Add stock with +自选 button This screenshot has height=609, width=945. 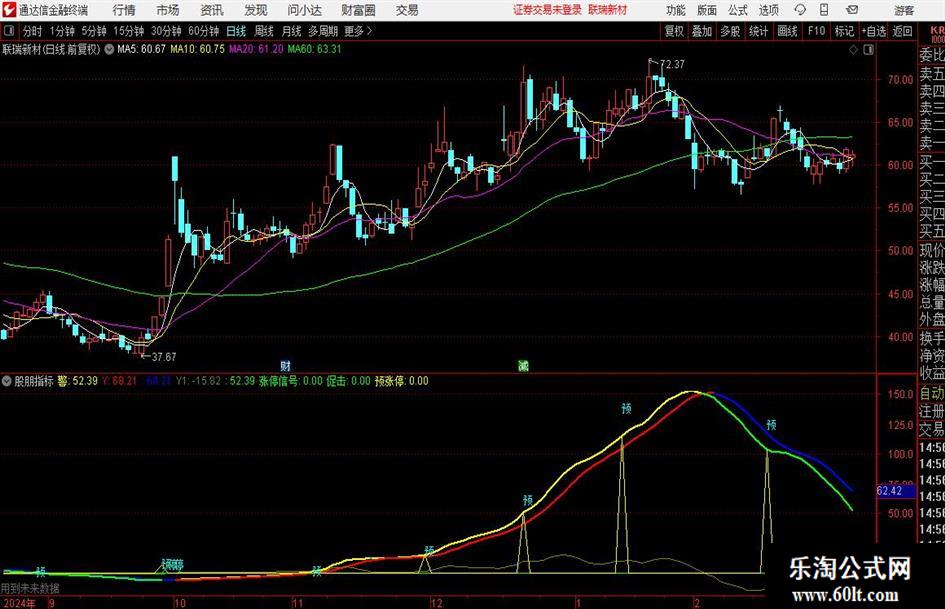[x=873, y=31]
